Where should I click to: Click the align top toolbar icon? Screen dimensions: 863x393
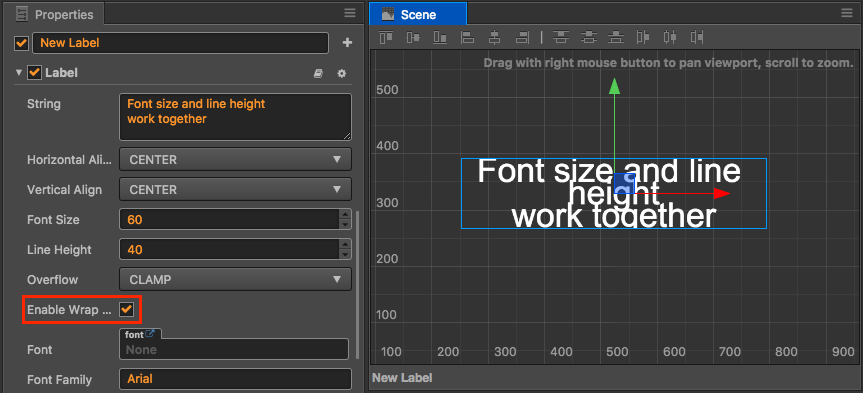386,37
